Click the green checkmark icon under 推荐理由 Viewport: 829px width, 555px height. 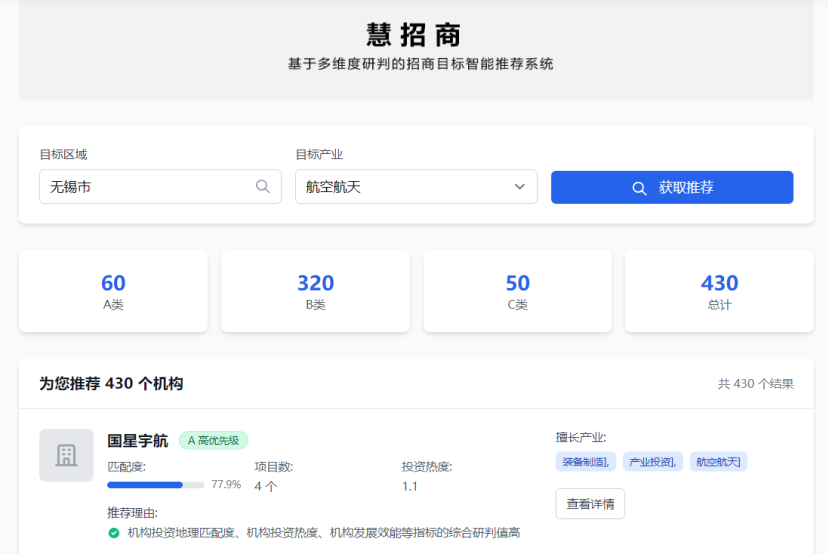click(114, 533)
